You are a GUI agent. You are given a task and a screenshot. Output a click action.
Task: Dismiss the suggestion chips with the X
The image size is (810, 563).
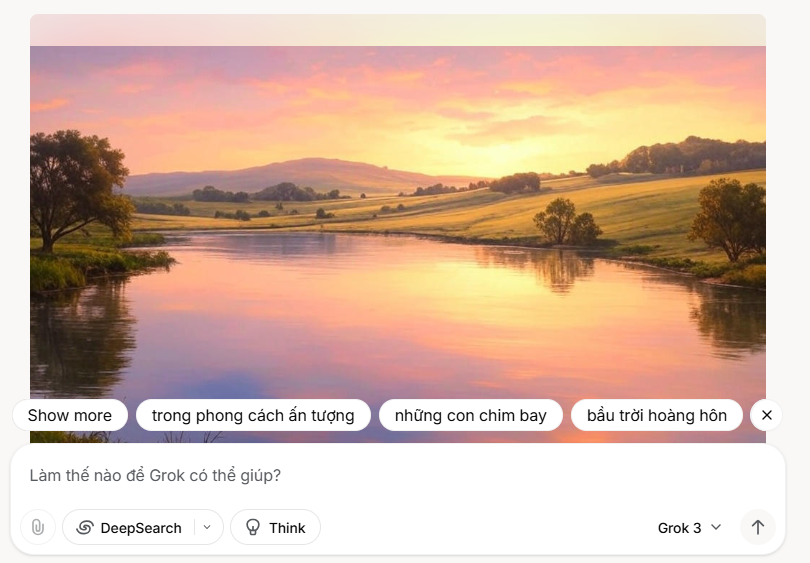(767, 415)
